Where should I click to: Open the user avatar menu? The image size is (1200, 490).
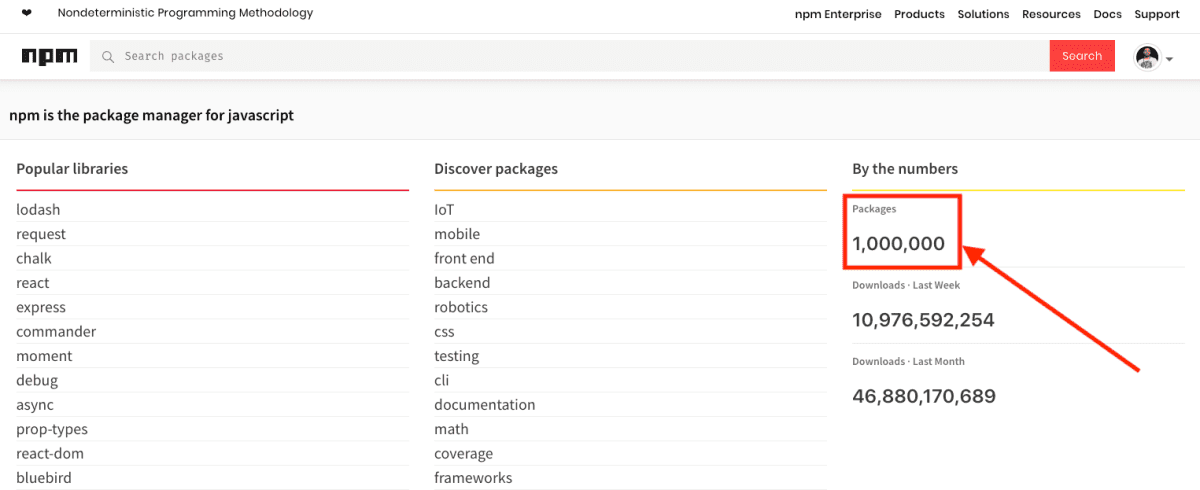pos(1154,58)
